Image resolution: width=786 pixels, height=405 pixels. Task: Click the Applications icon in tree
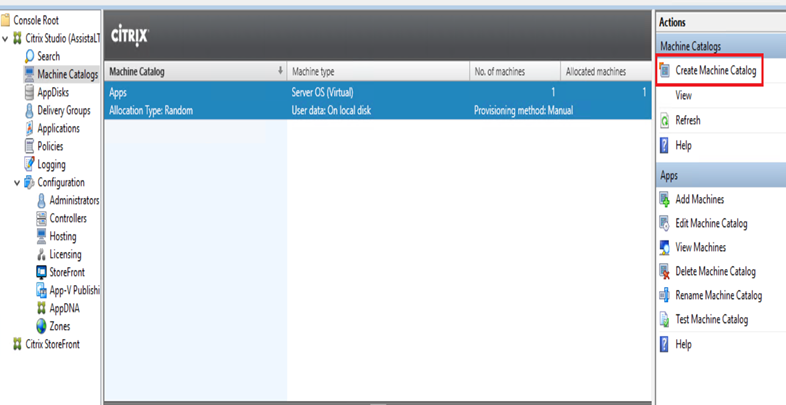click(30, 128)
